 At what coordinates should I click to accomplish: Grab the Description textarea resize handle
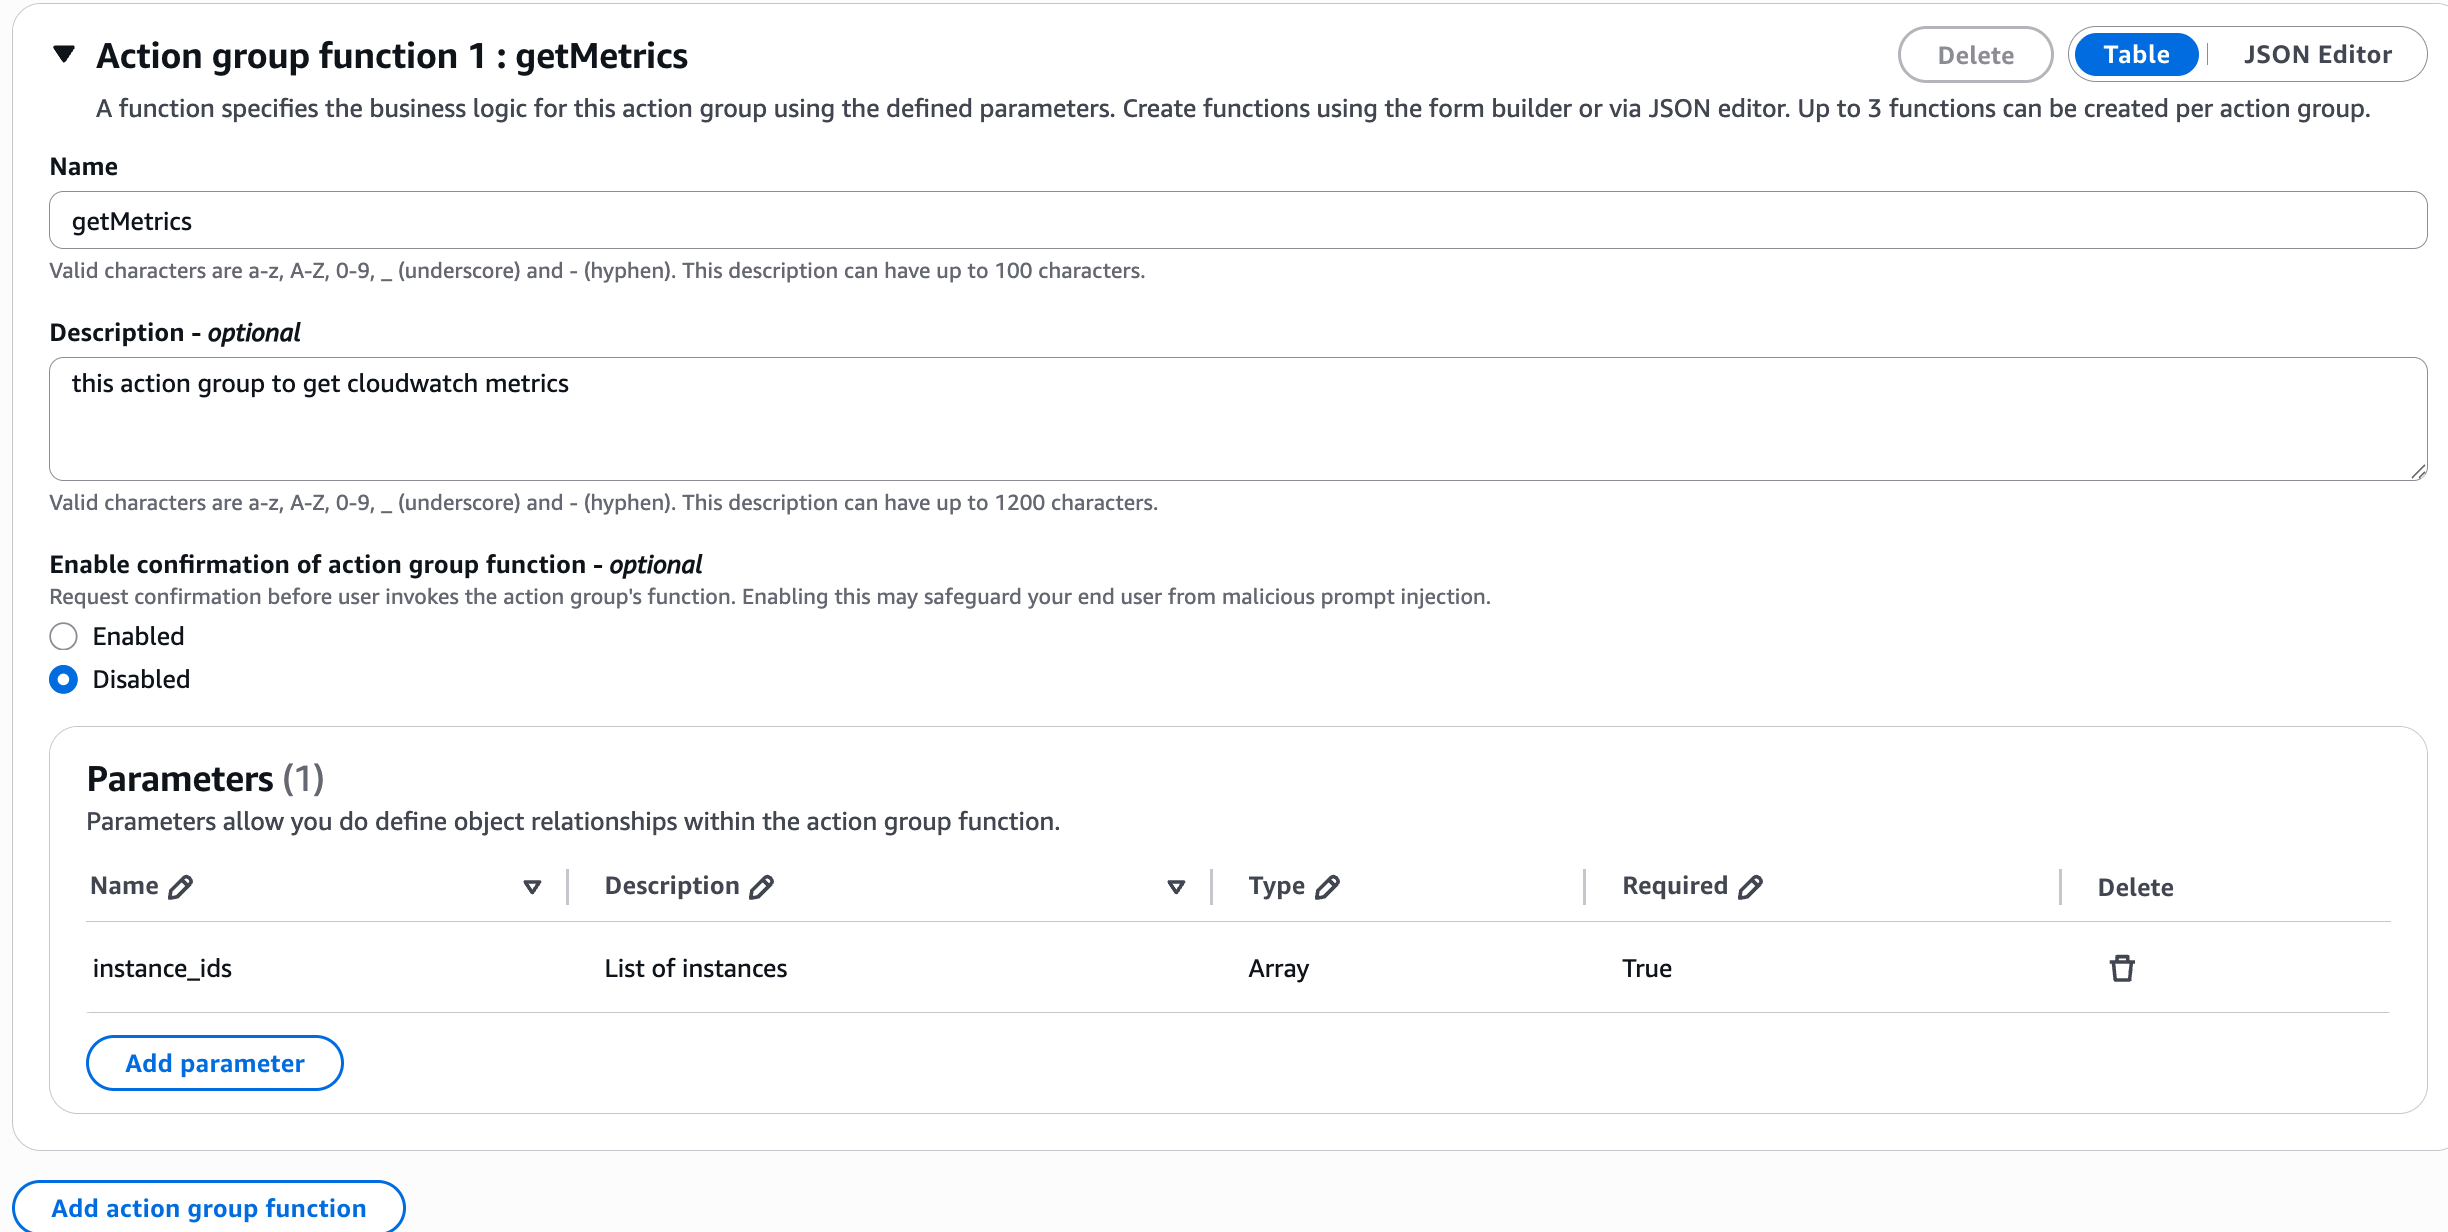[2418, 472]
